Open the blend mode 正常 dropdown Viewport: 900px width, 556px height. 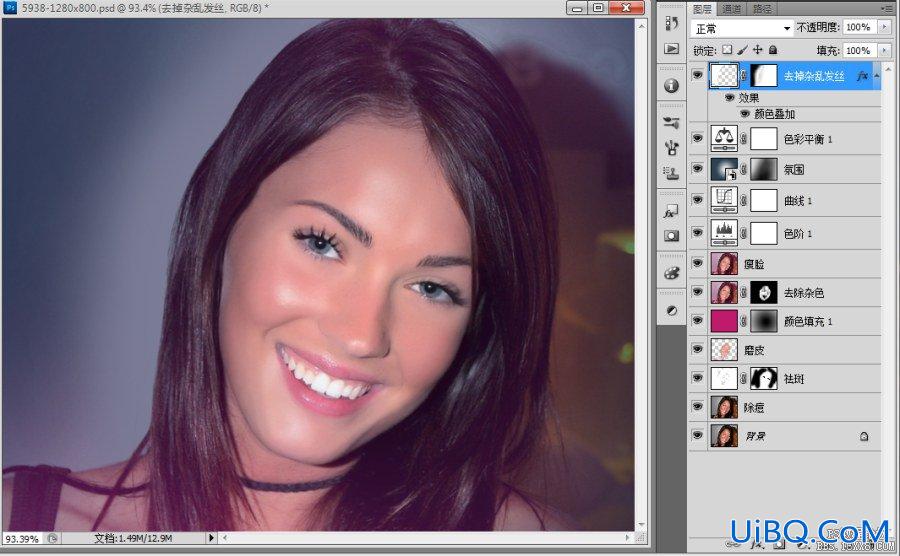742,28
